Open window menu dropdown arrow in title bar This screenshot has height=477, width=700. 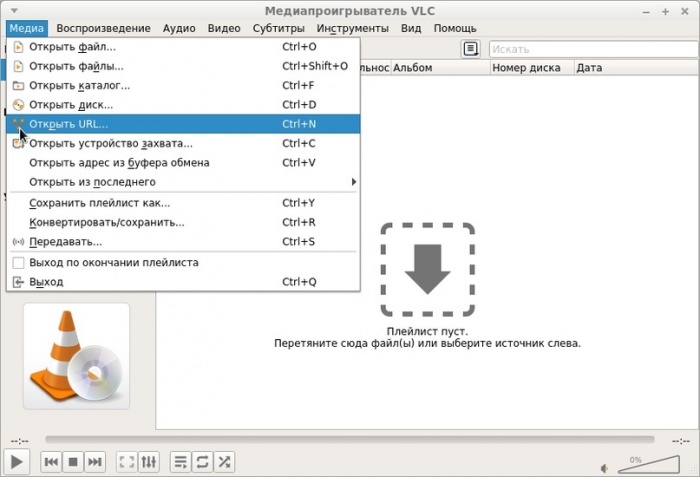pos(14,10)
